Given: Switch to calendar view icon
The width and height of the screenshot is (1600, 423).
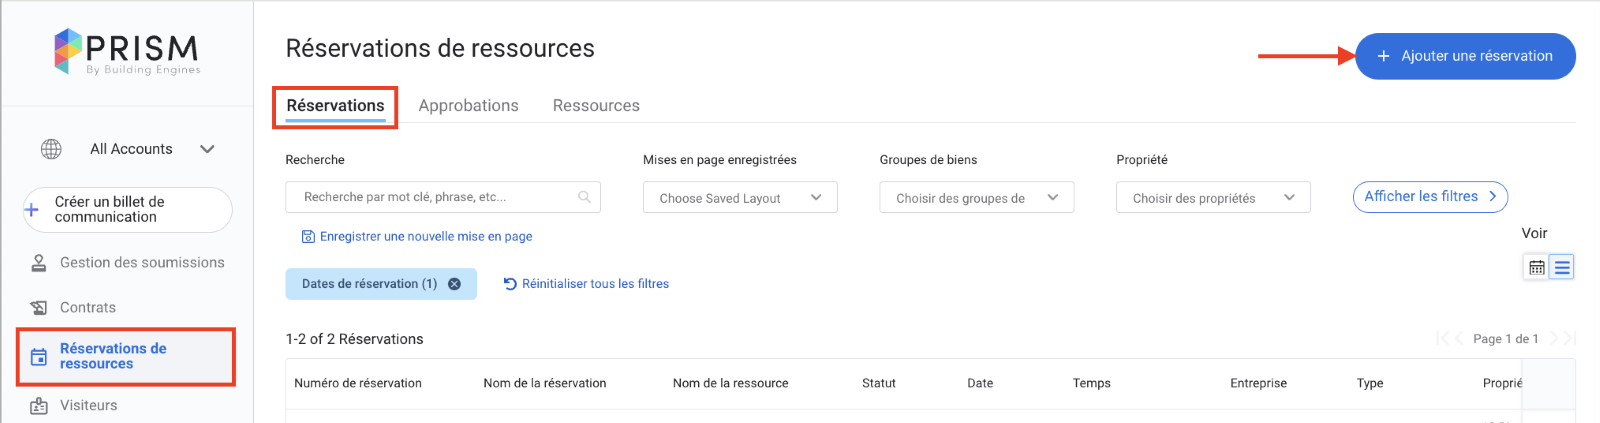Looking at the screenshot, I should (x=1536, y=267).
